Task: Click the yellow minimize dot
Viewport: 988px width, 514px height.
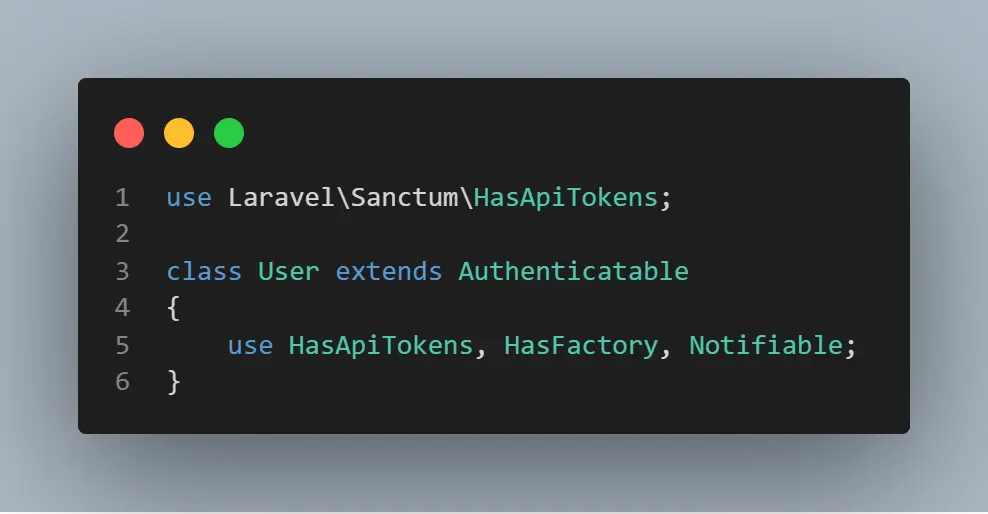Action: click(x=179, y=133)
